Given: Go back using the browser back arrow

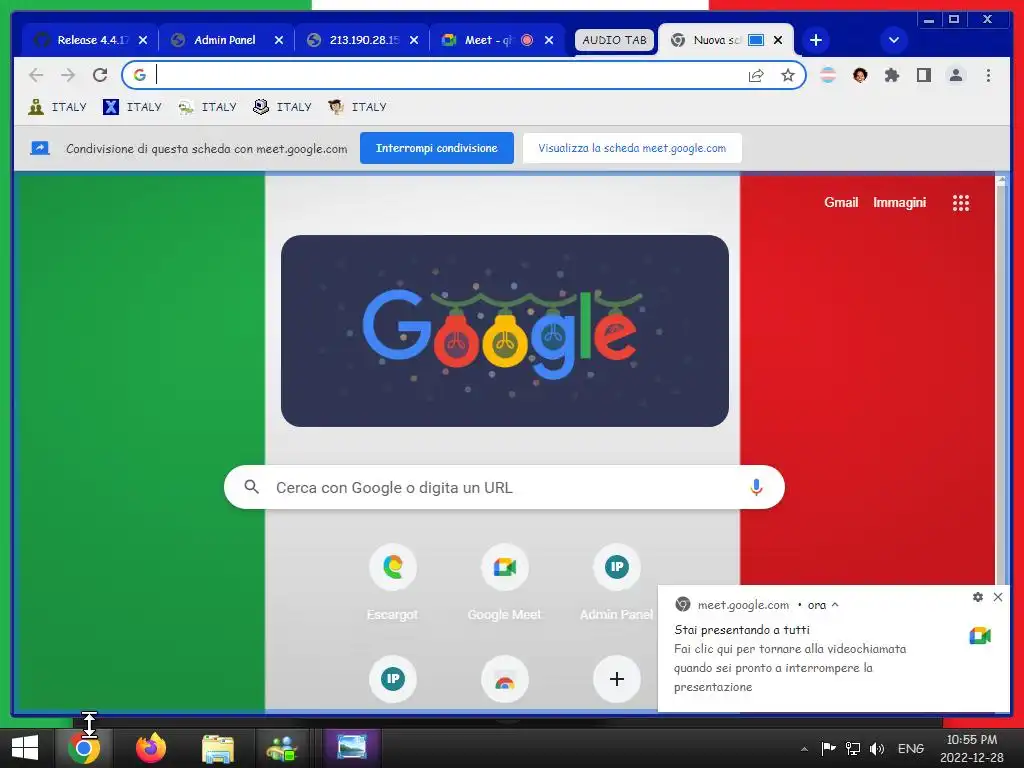Looking at the screenshot, I should tap(37, 75).
